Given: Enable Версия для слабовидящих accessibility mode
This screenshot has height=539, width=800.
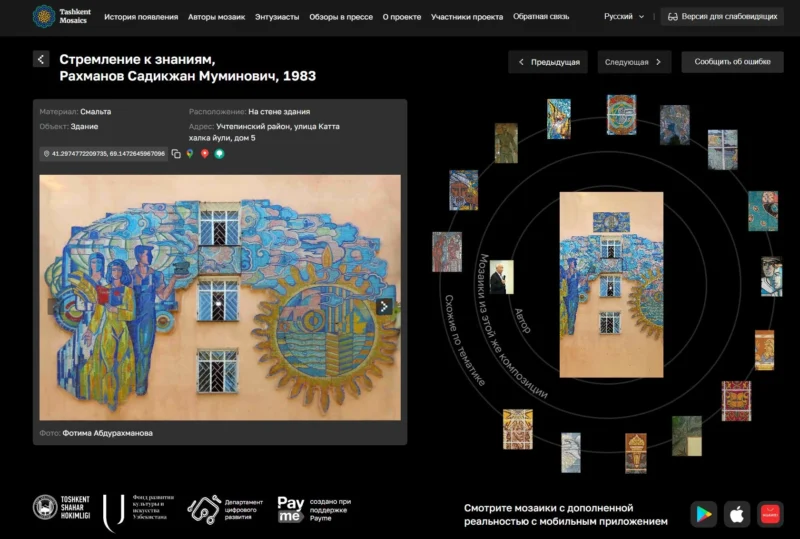Looking at the screenshot, I should (x=722, y=17).
